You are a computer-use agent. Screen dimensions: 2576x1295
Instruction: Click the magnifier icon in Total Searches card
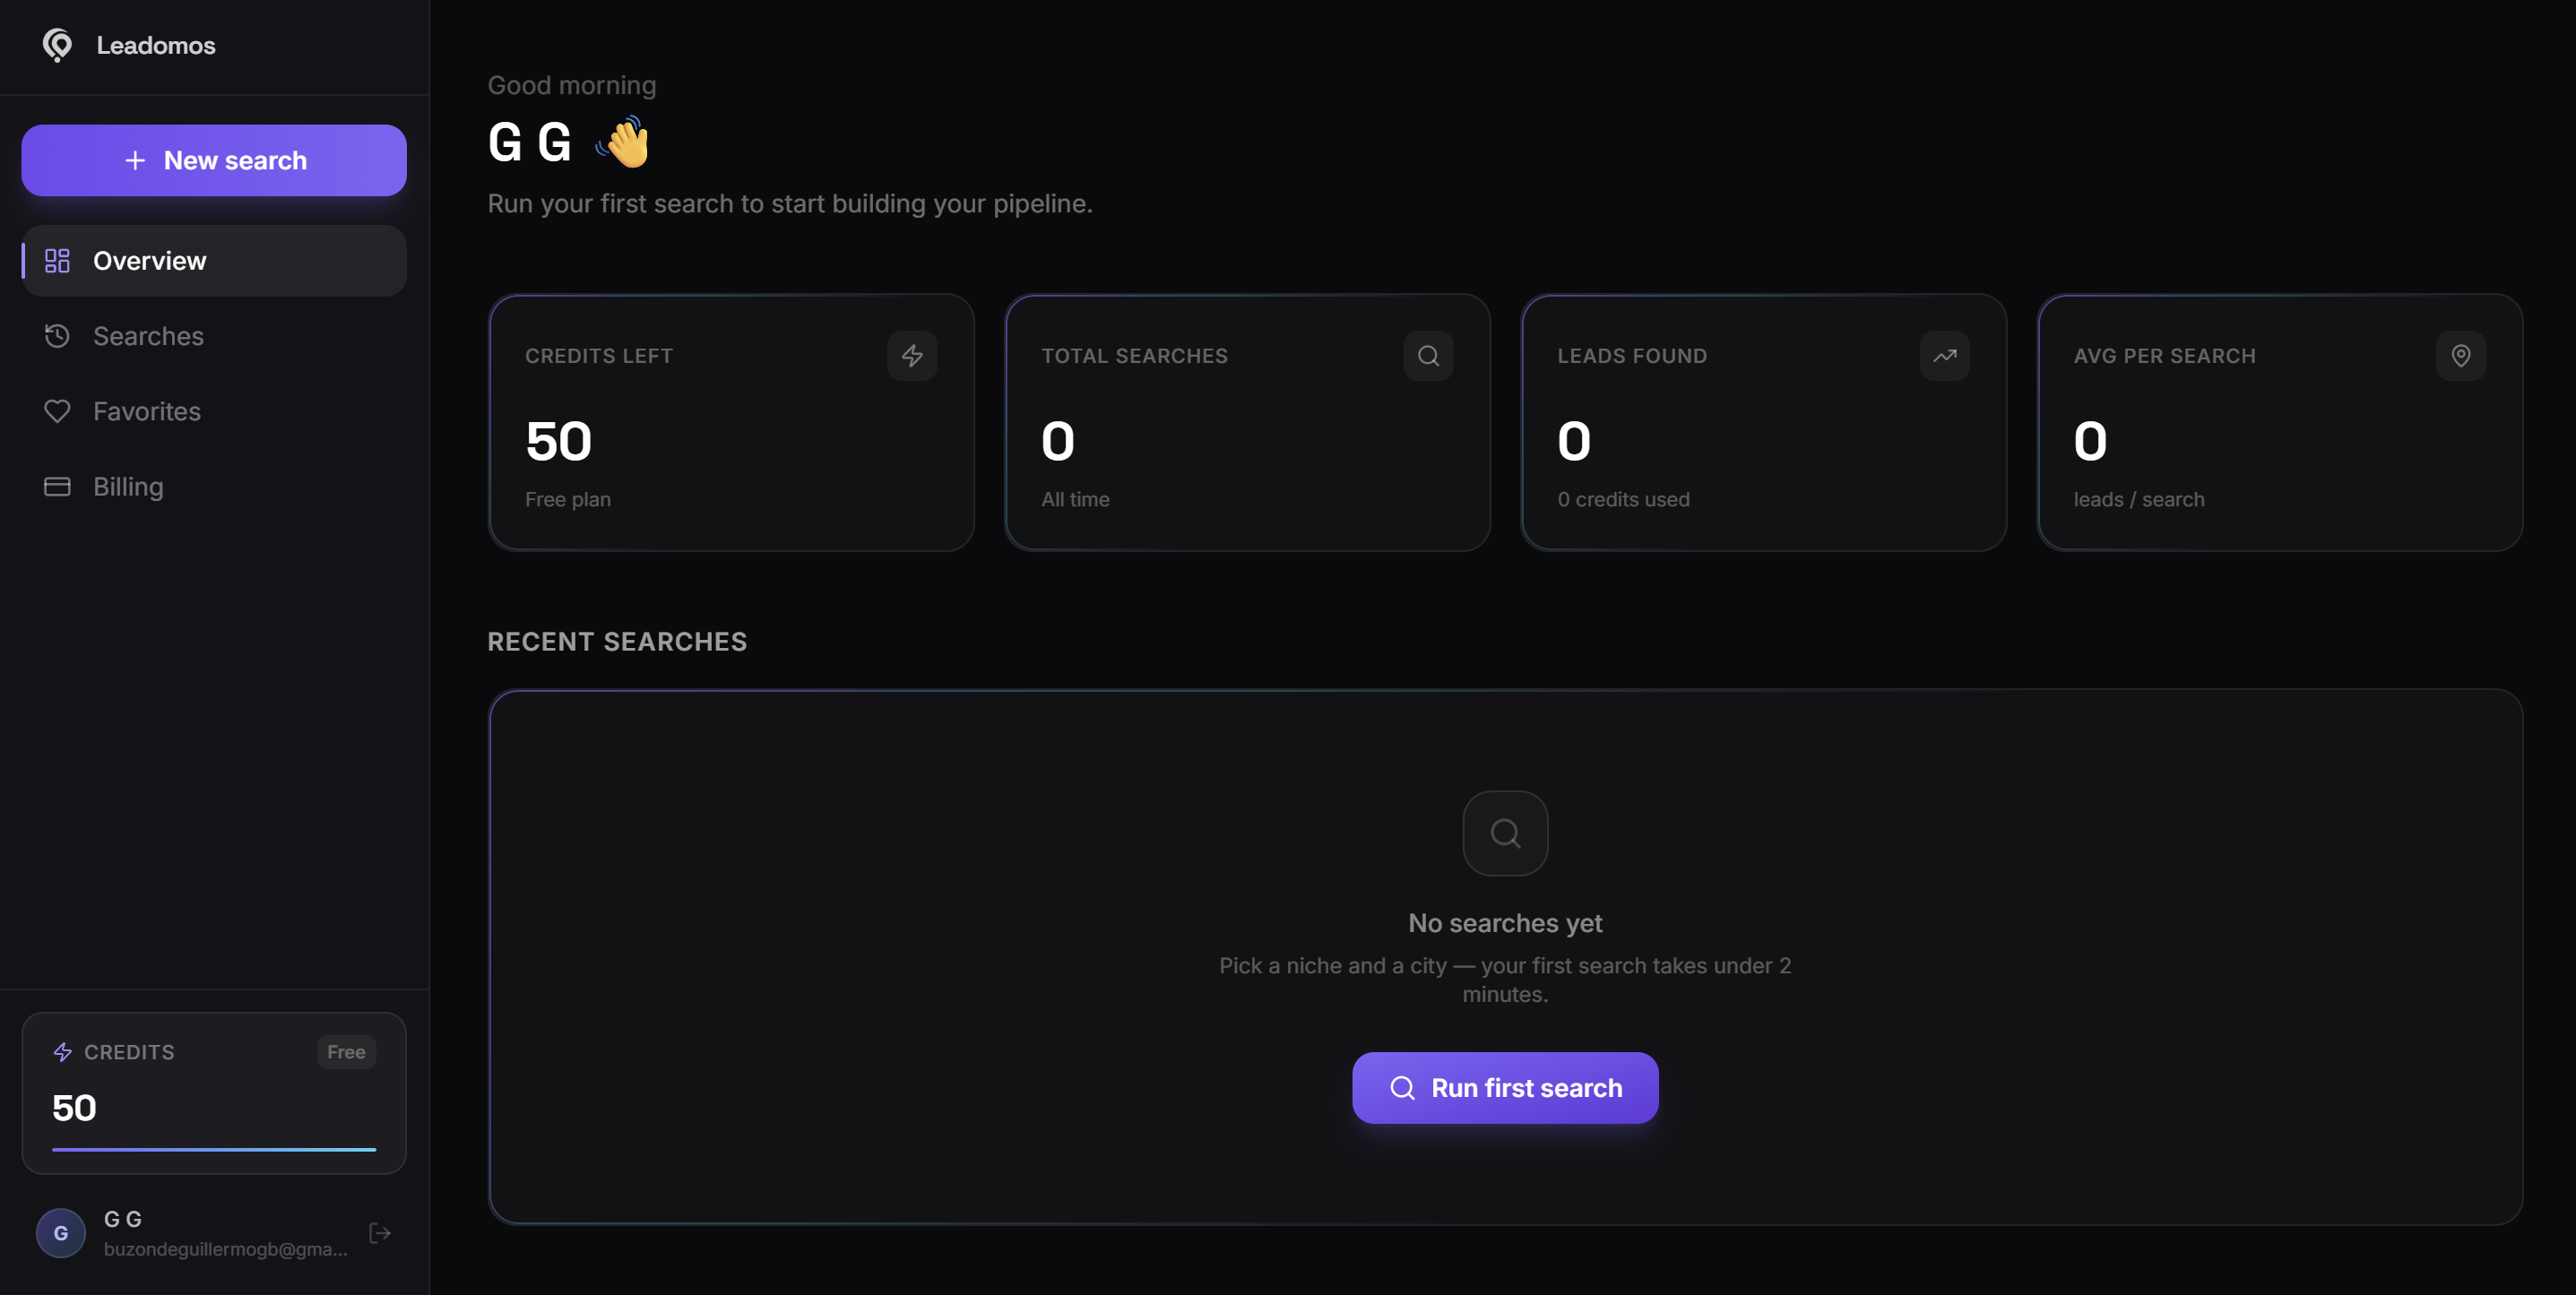click(1428, 356)
